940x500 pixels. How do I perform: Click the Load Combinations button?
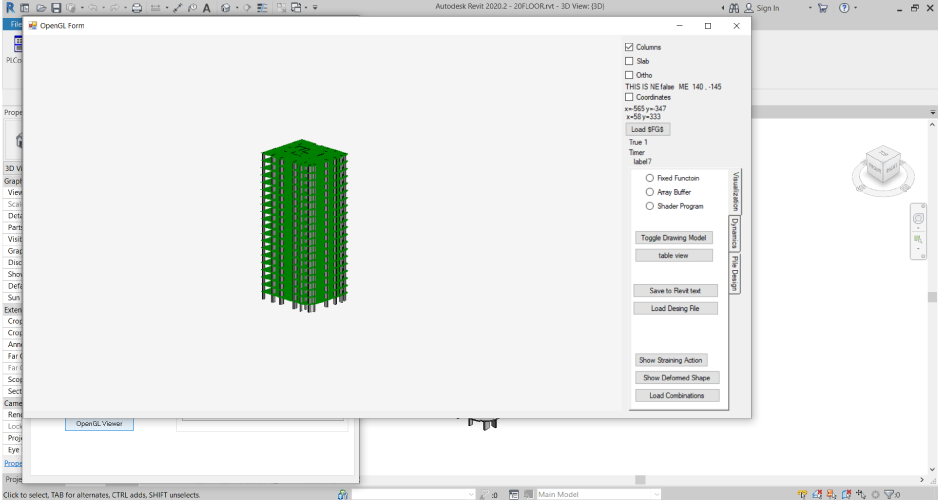677,395
